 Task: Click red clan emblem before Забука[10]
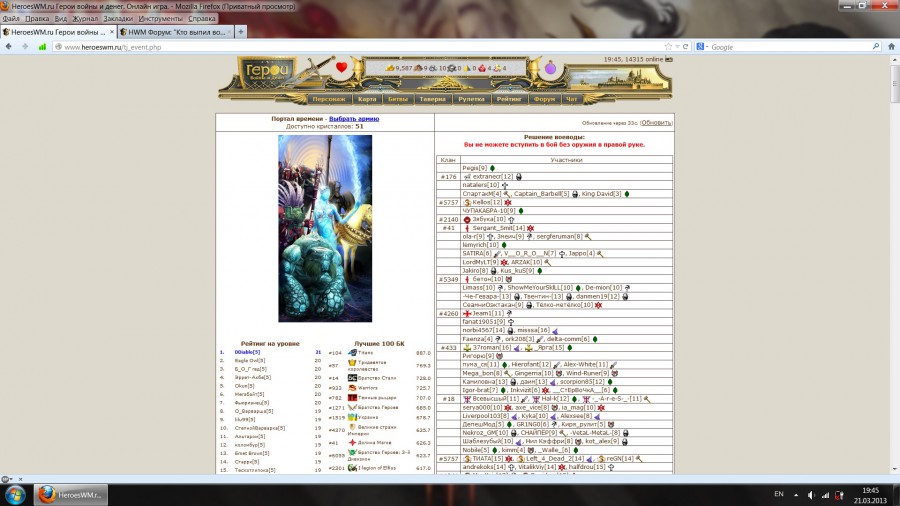click(x=467, y=220)
